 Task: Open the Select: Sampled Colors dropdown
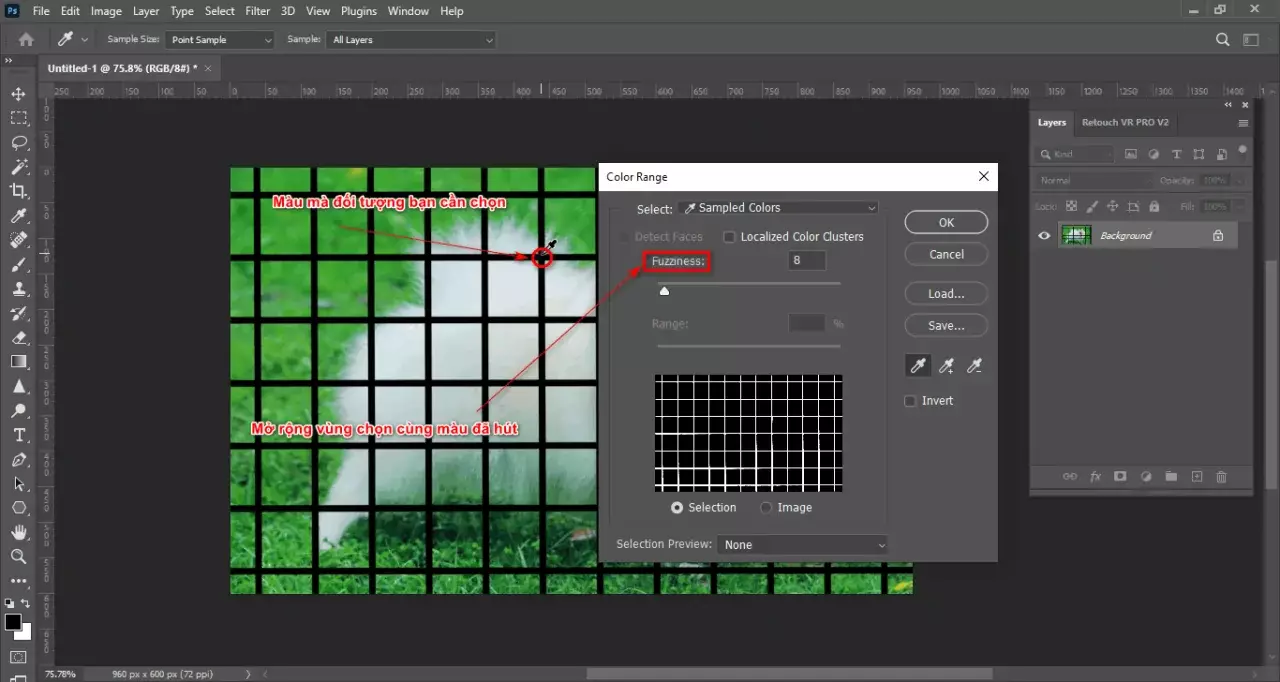click(779, 207)
